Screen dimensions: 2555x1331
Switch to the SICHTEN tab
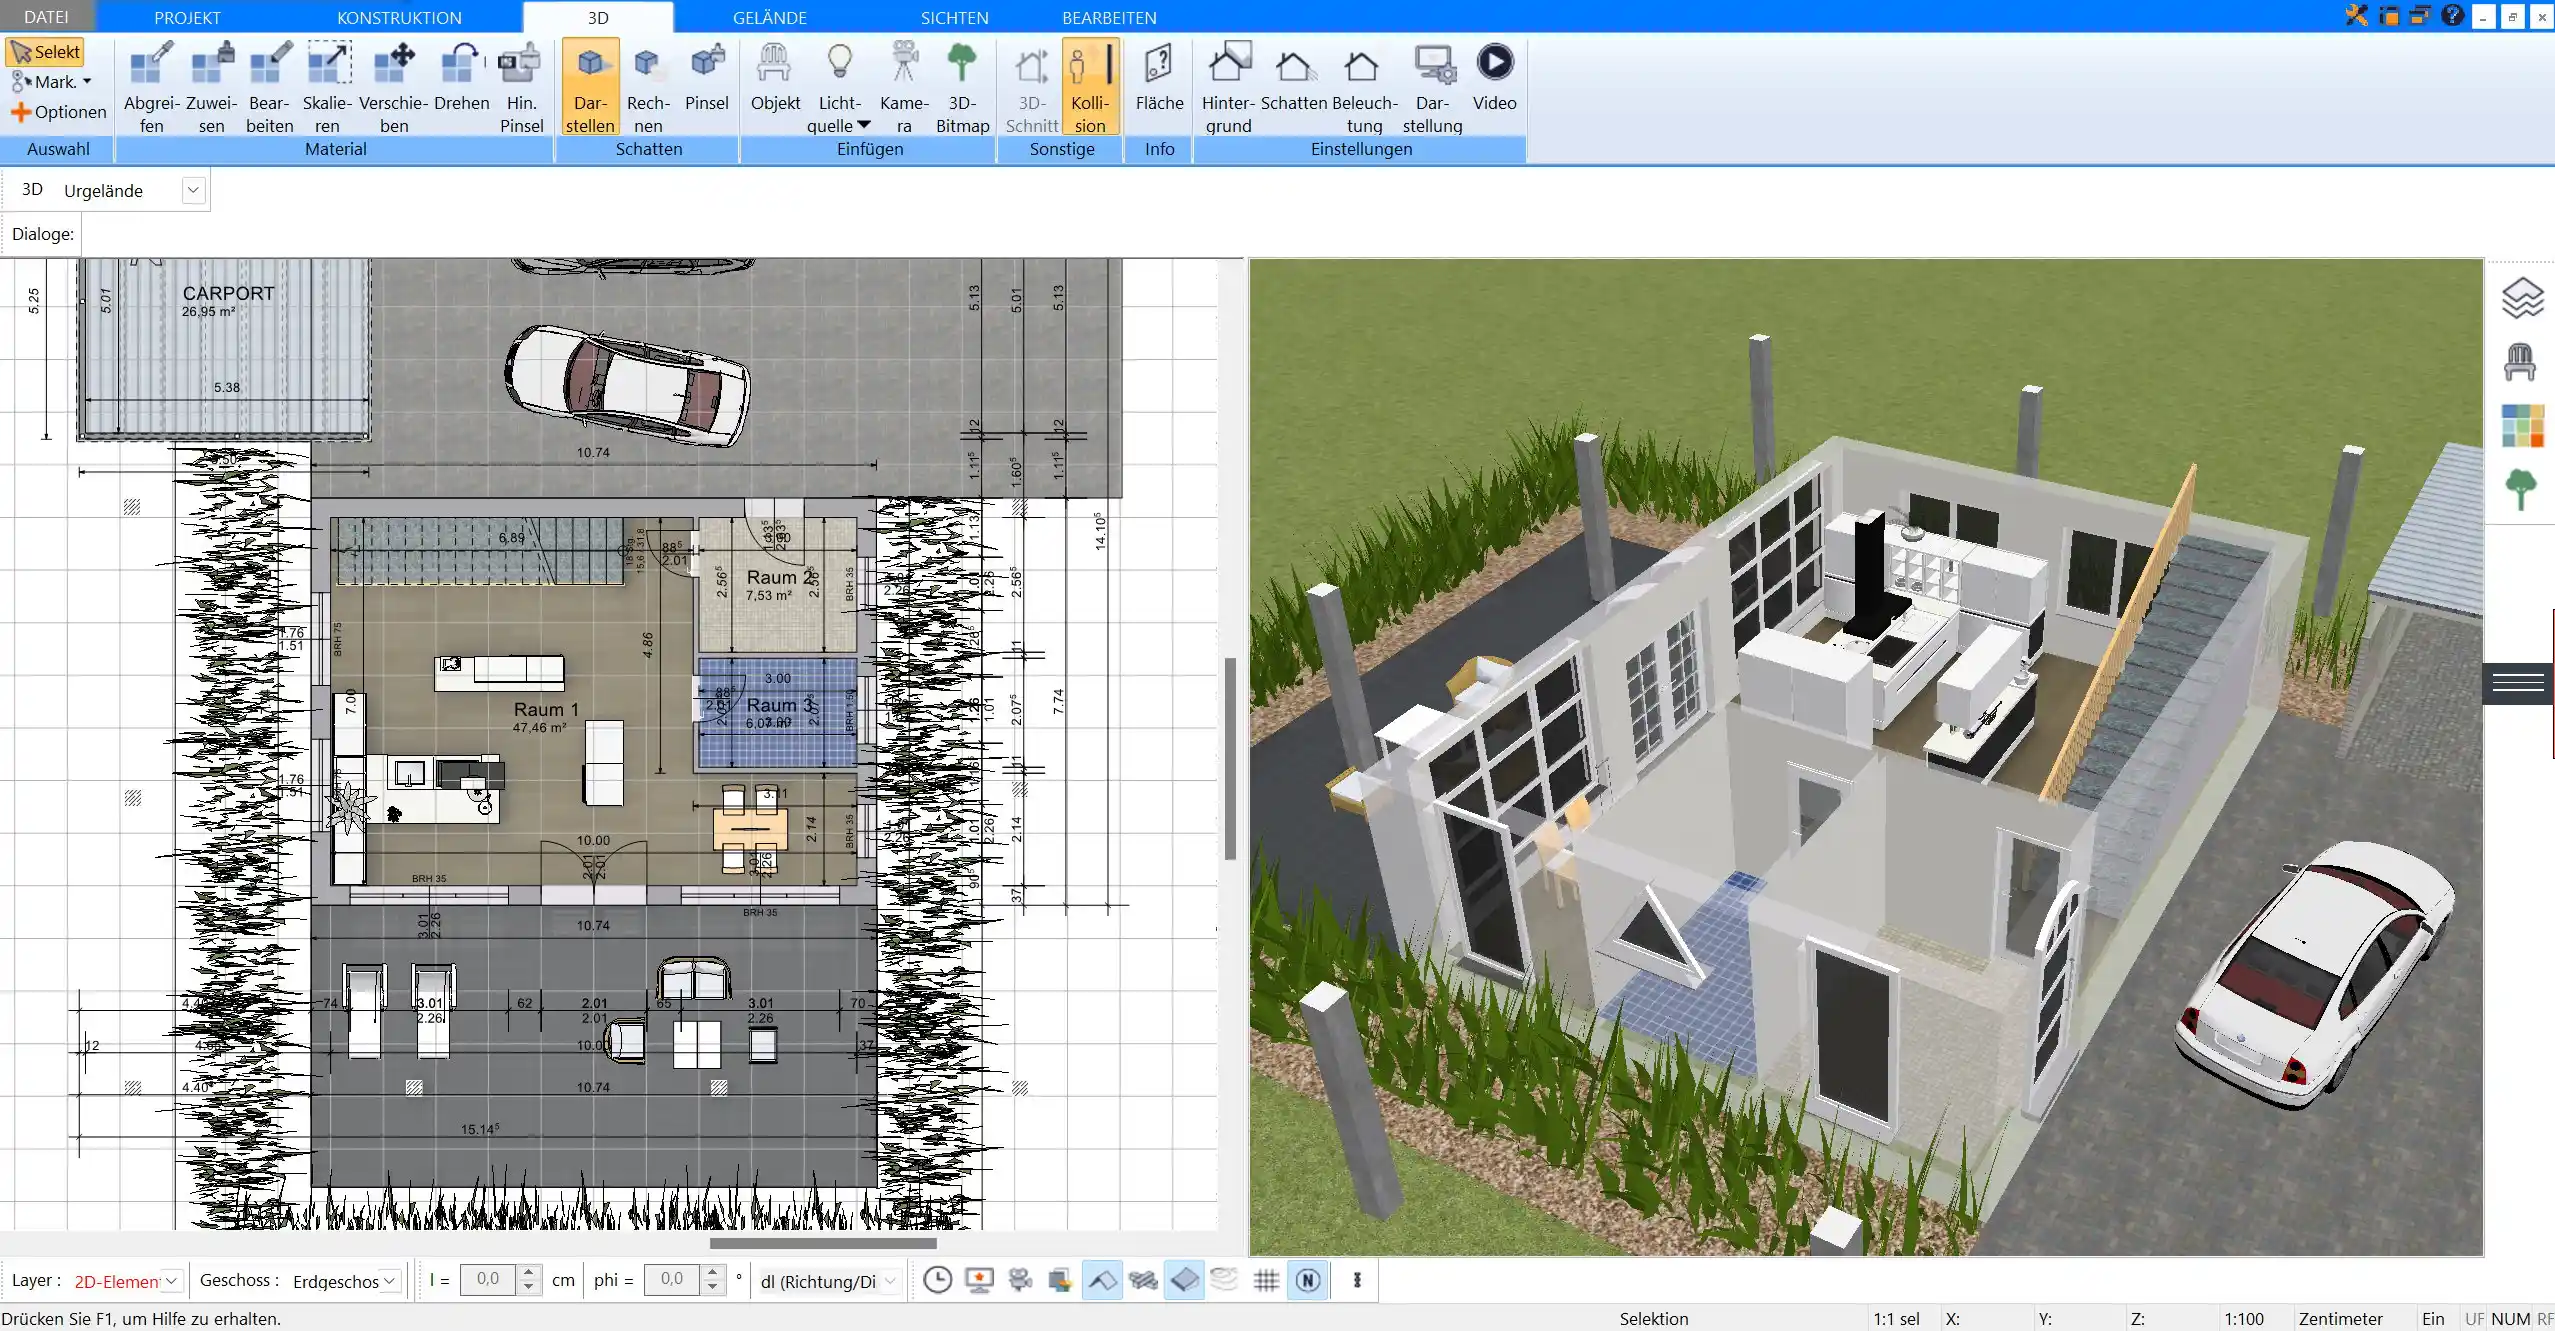click(x=955, y=17)
